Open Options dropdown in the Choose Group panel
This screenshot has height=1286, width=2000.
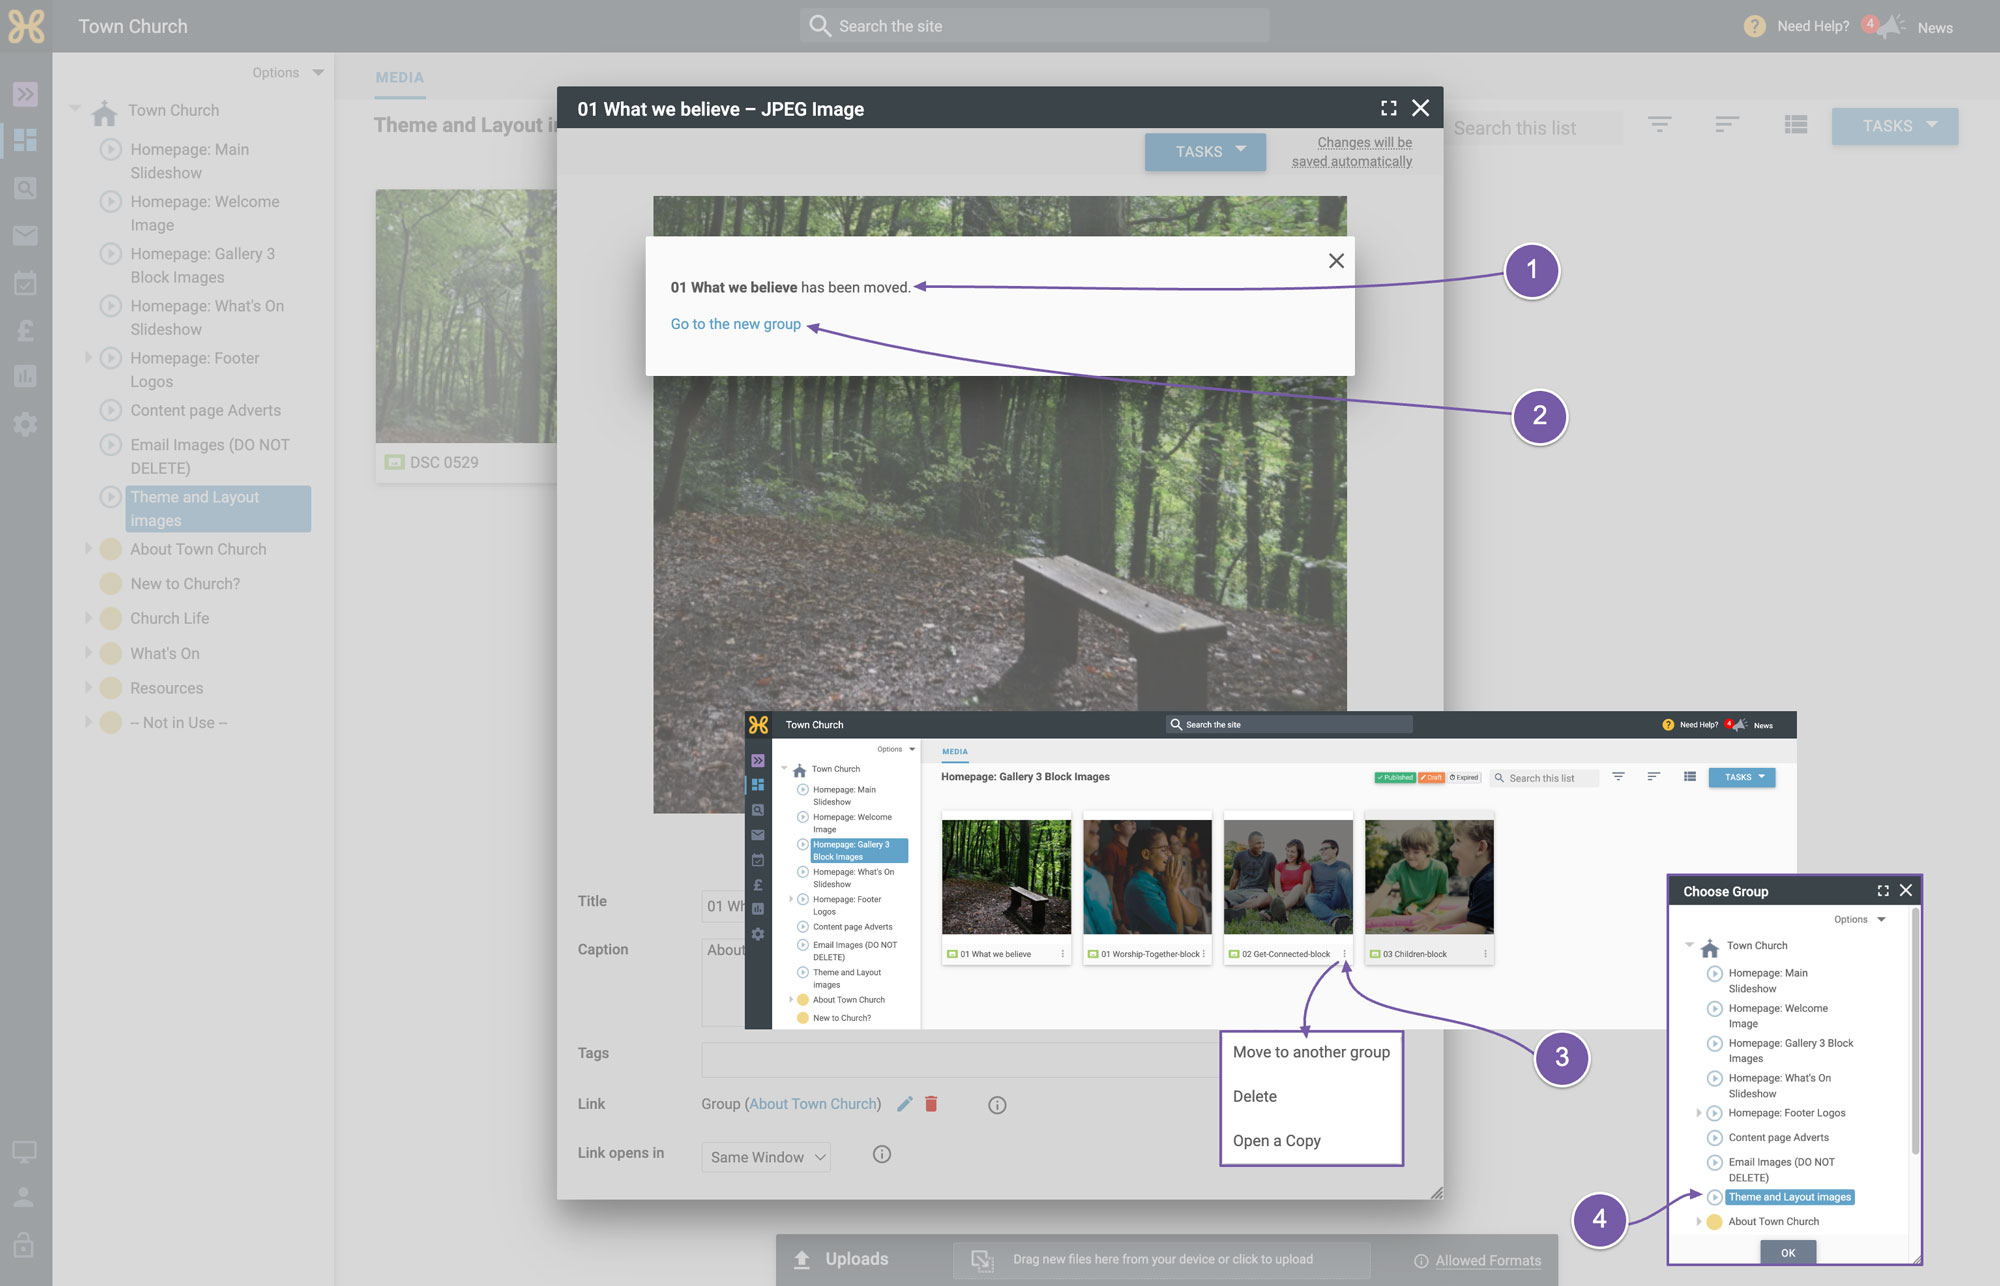click(x=1859, y=919)
